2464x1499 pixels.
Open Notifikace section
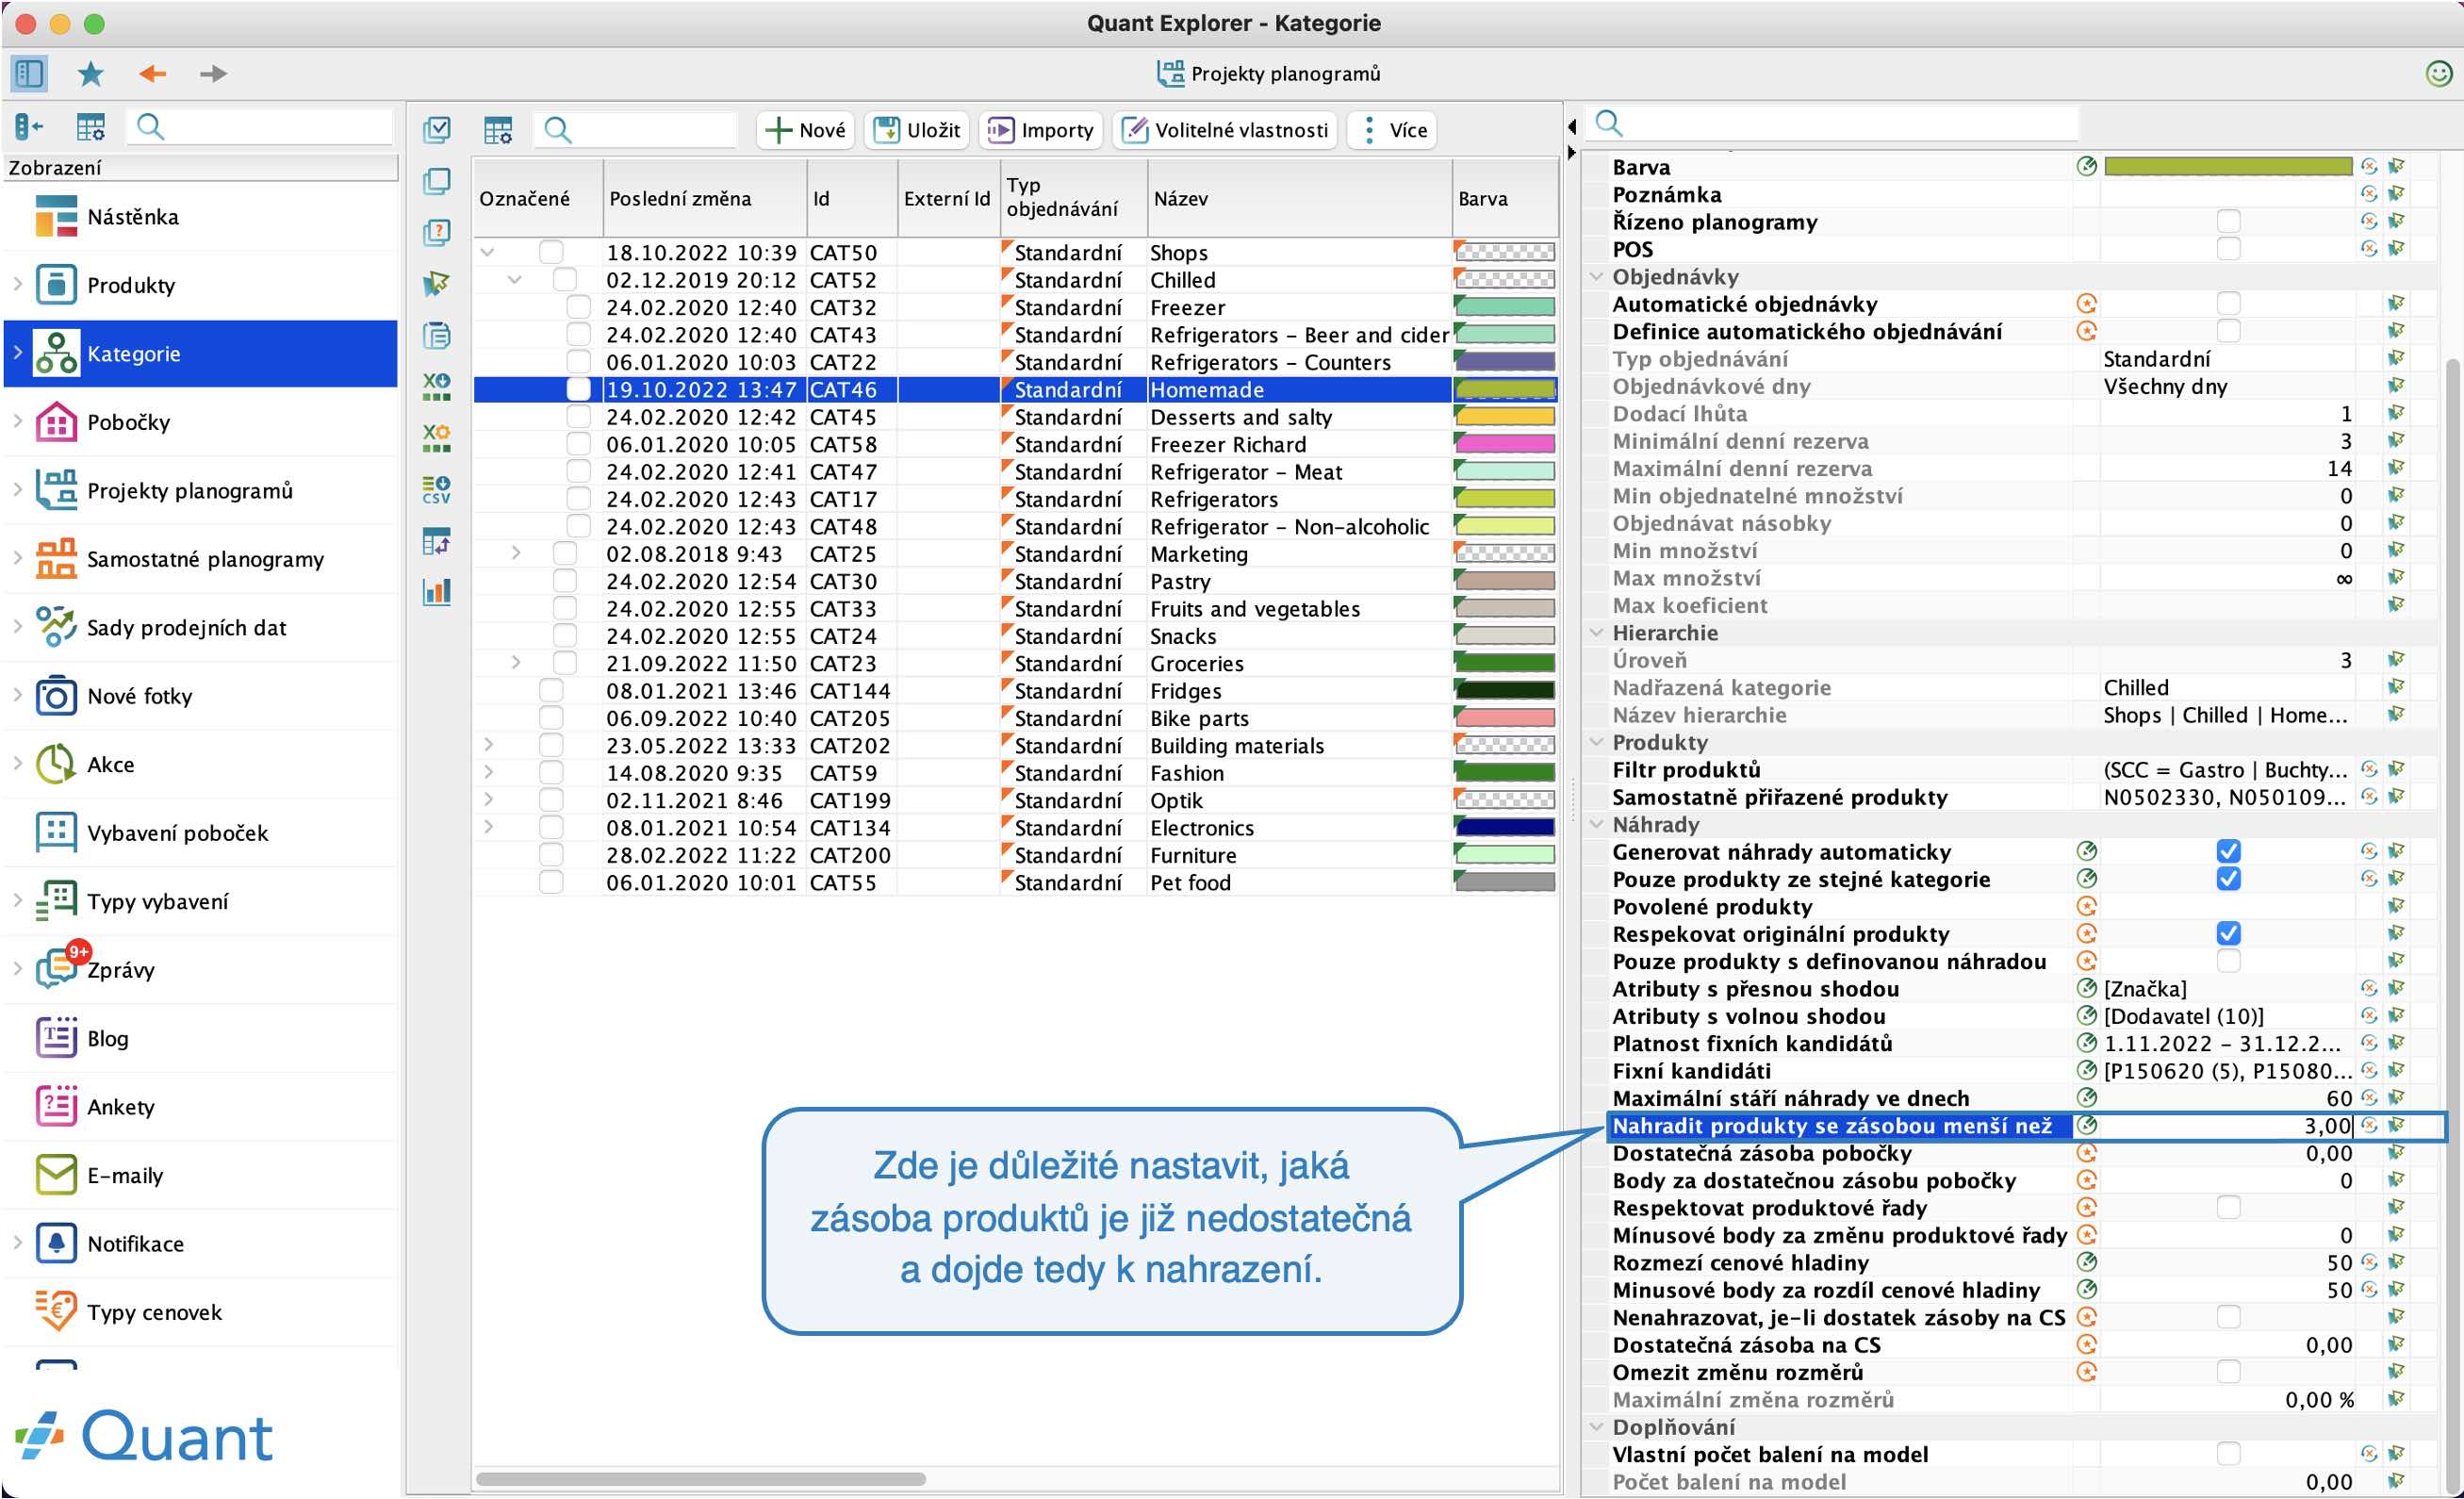click(200, 1244)
